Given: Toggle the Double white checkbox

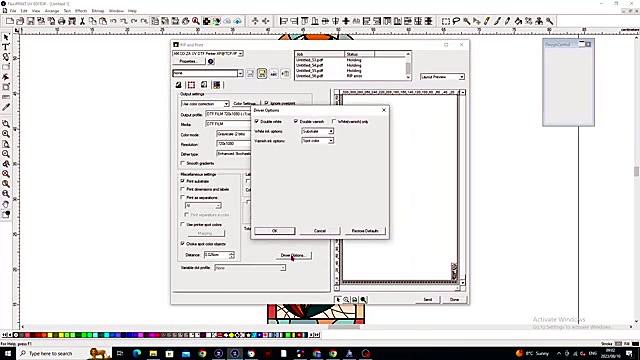Looking at the screenshot, I should [257, 121].
